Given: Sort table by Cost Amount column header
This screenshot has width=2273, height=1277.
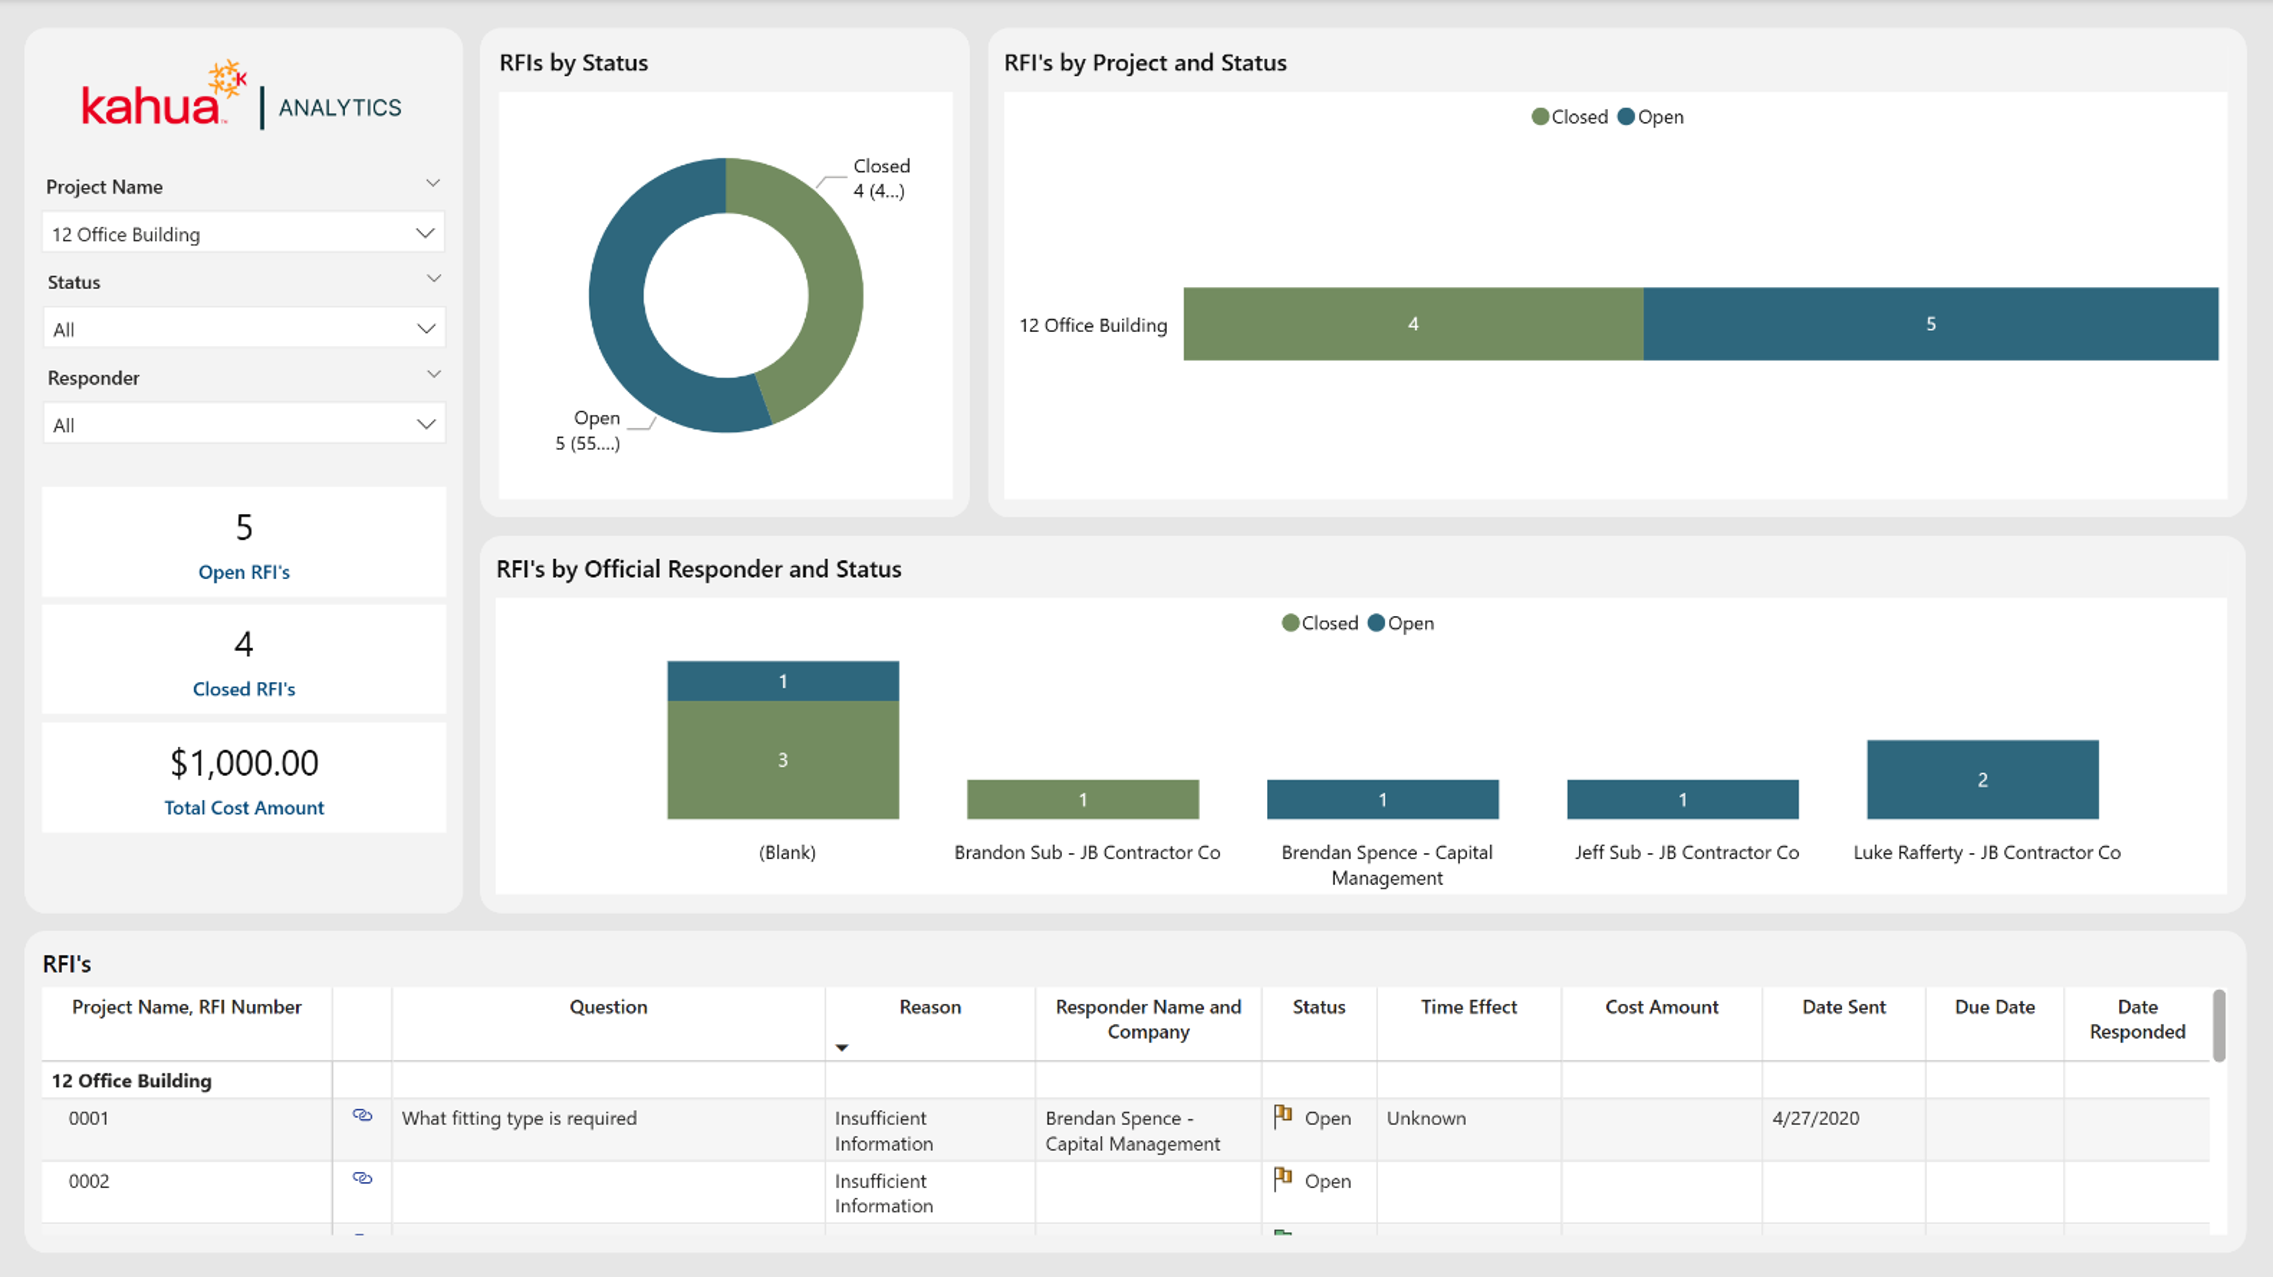Looking at the screenshot, I should pyautogui.click(x=1661, y=1007).
